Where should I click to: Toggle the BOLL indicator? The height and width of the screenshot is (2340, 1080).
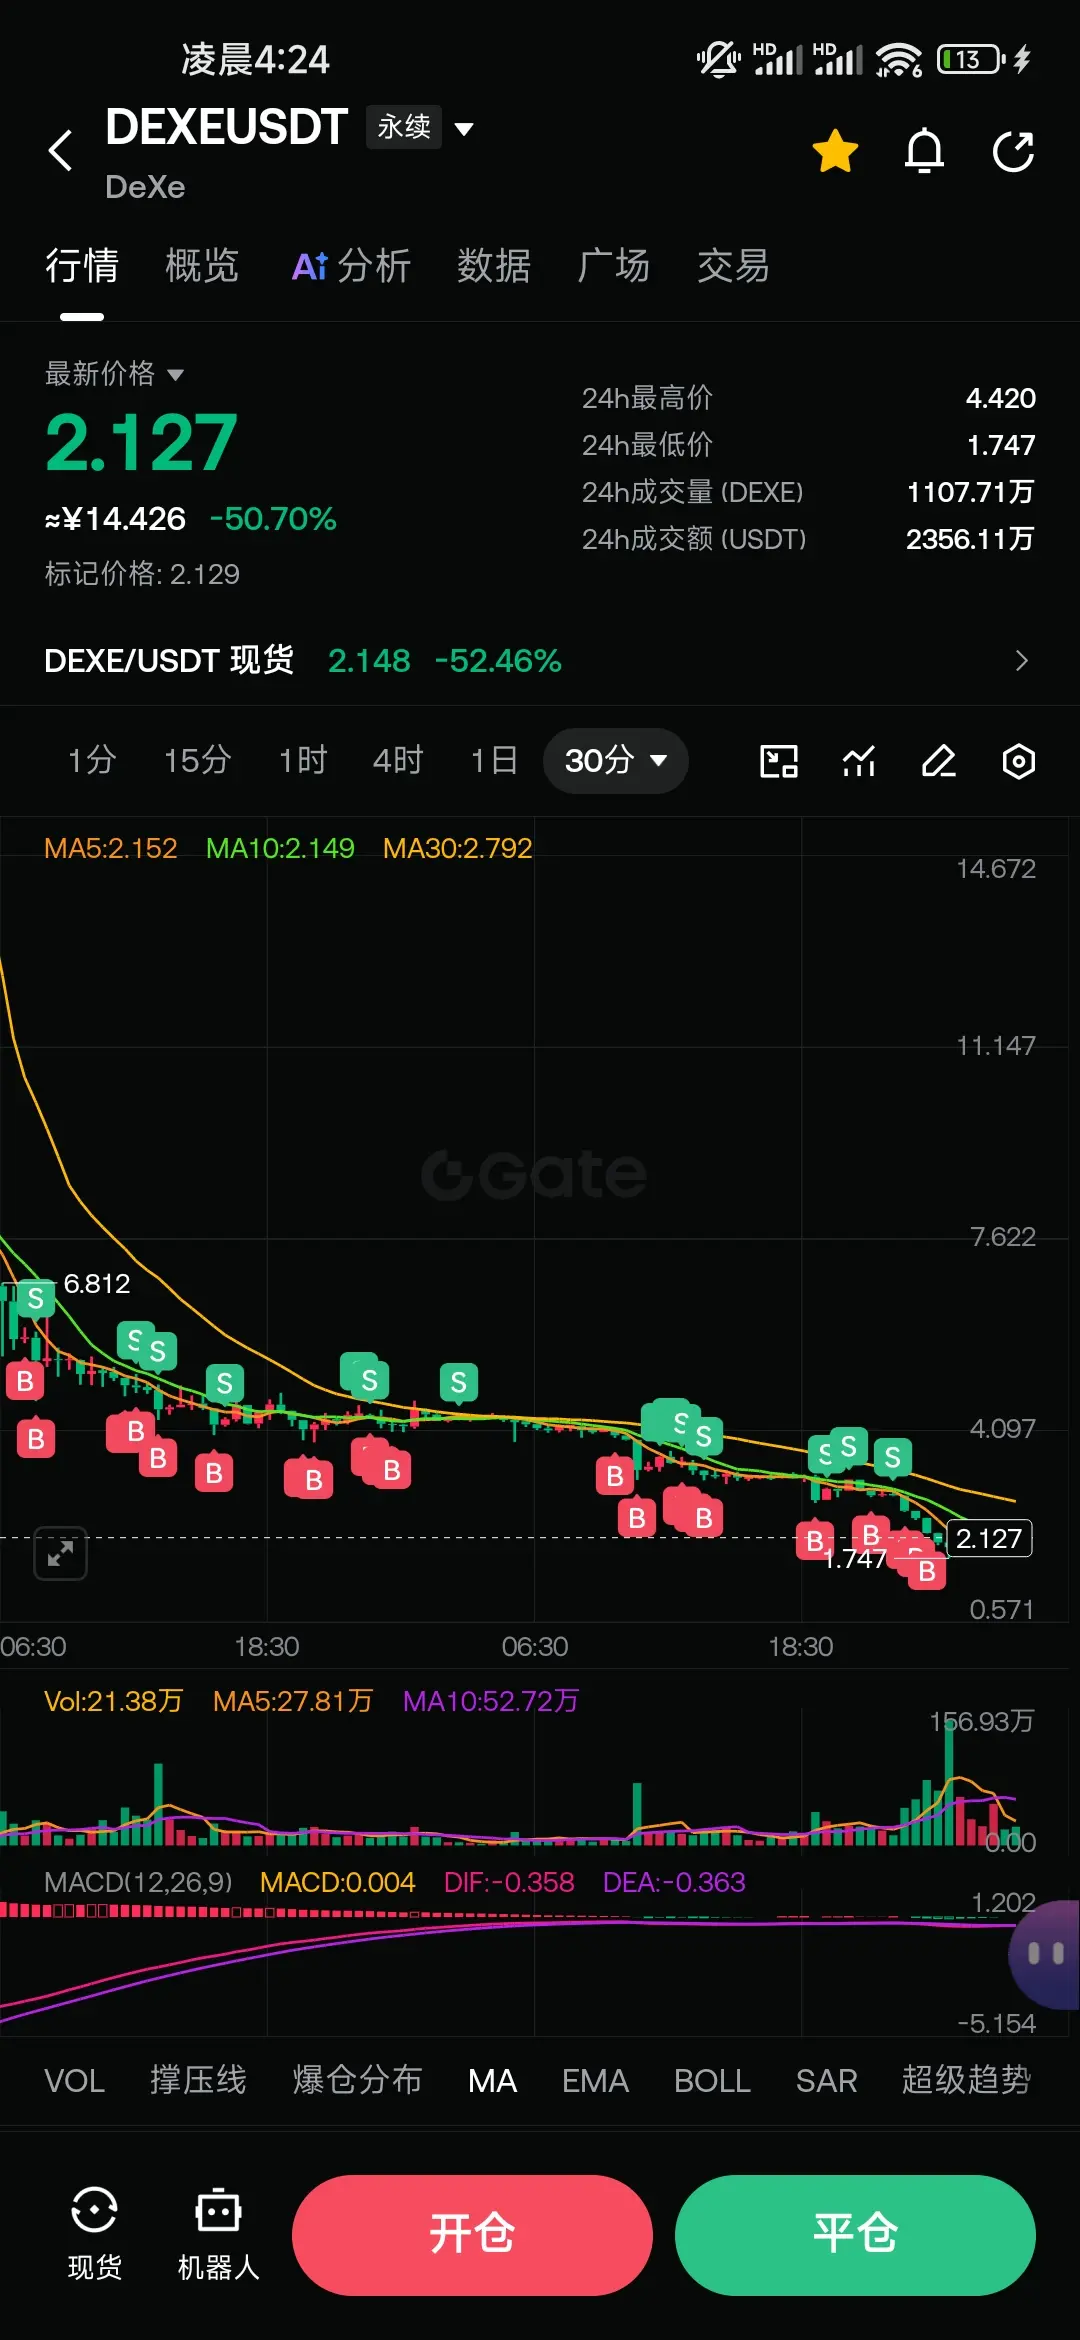click(x=712, y=2081)
